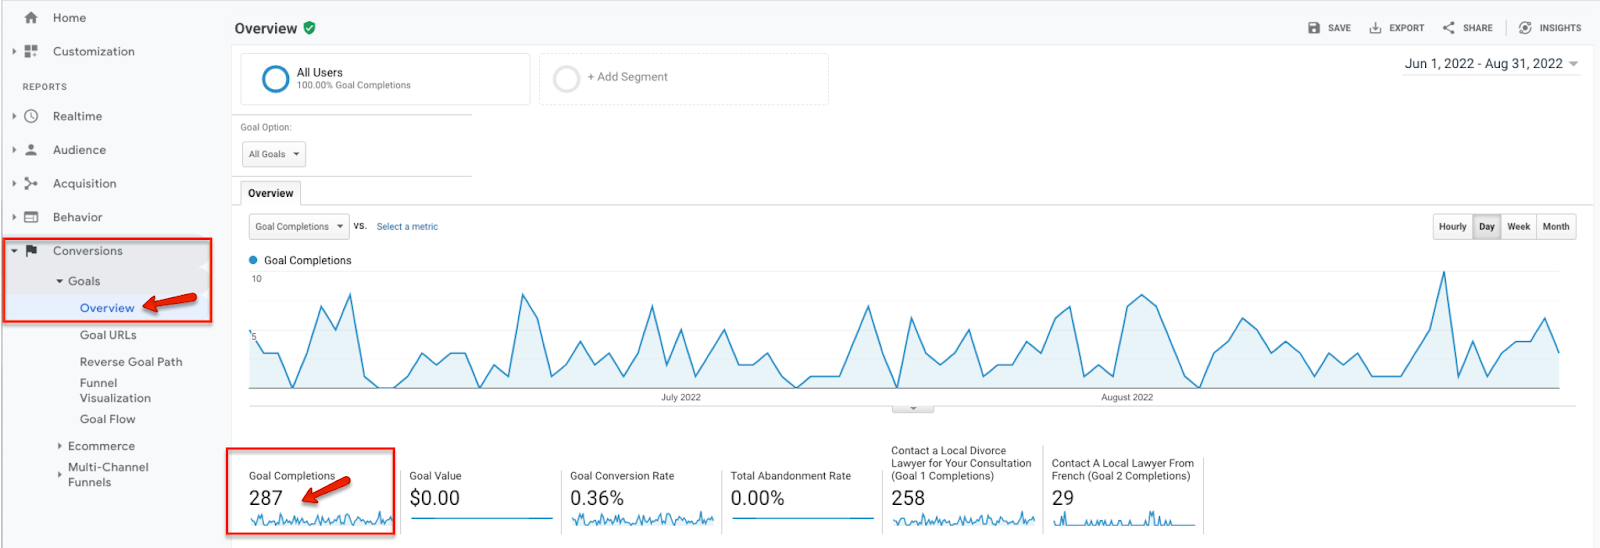
Task: Open Goal URLs report
Action: click(x=108, y=335)
